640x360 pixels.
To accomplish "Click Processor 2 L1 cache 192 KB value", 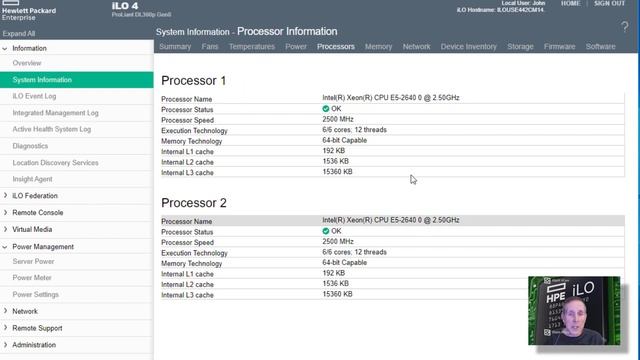I will point(333,273).
